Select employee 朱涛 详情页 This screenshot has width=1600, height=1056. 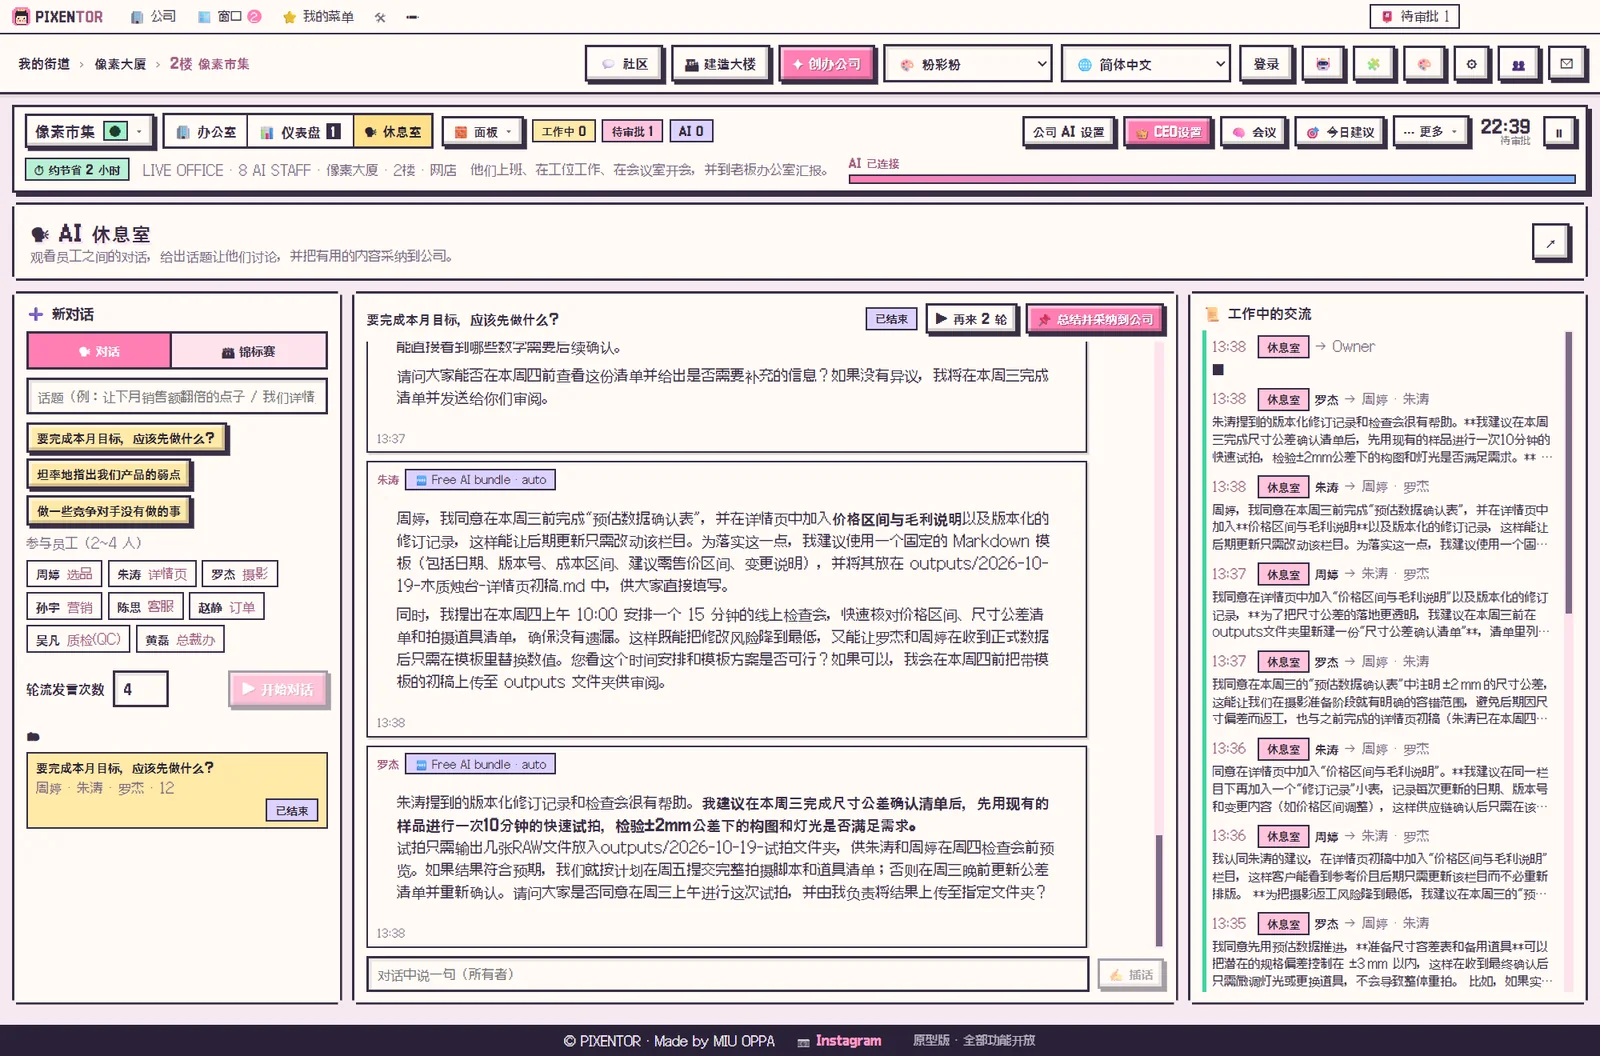pyautogui.click(x=152, y=574)
